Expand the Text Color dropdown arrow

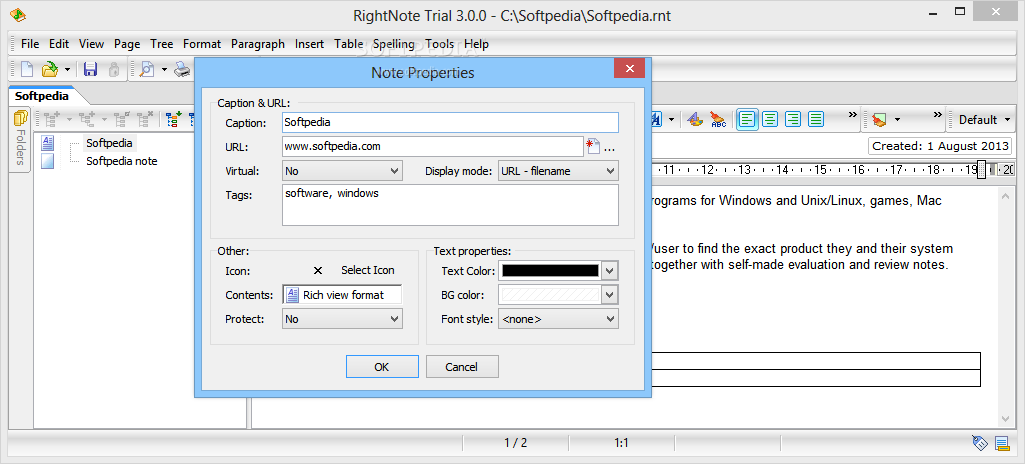tap(610, 271)
